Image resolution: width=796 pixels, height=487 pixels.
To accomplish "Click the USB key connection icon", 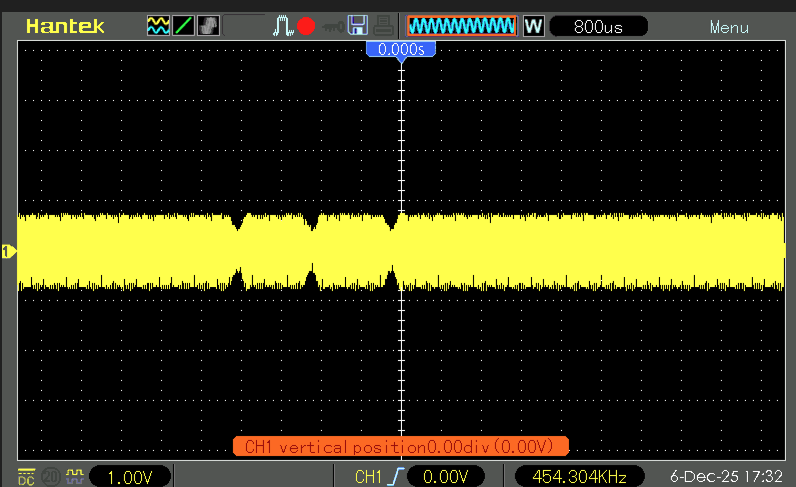I will click(x=331, y=27).
